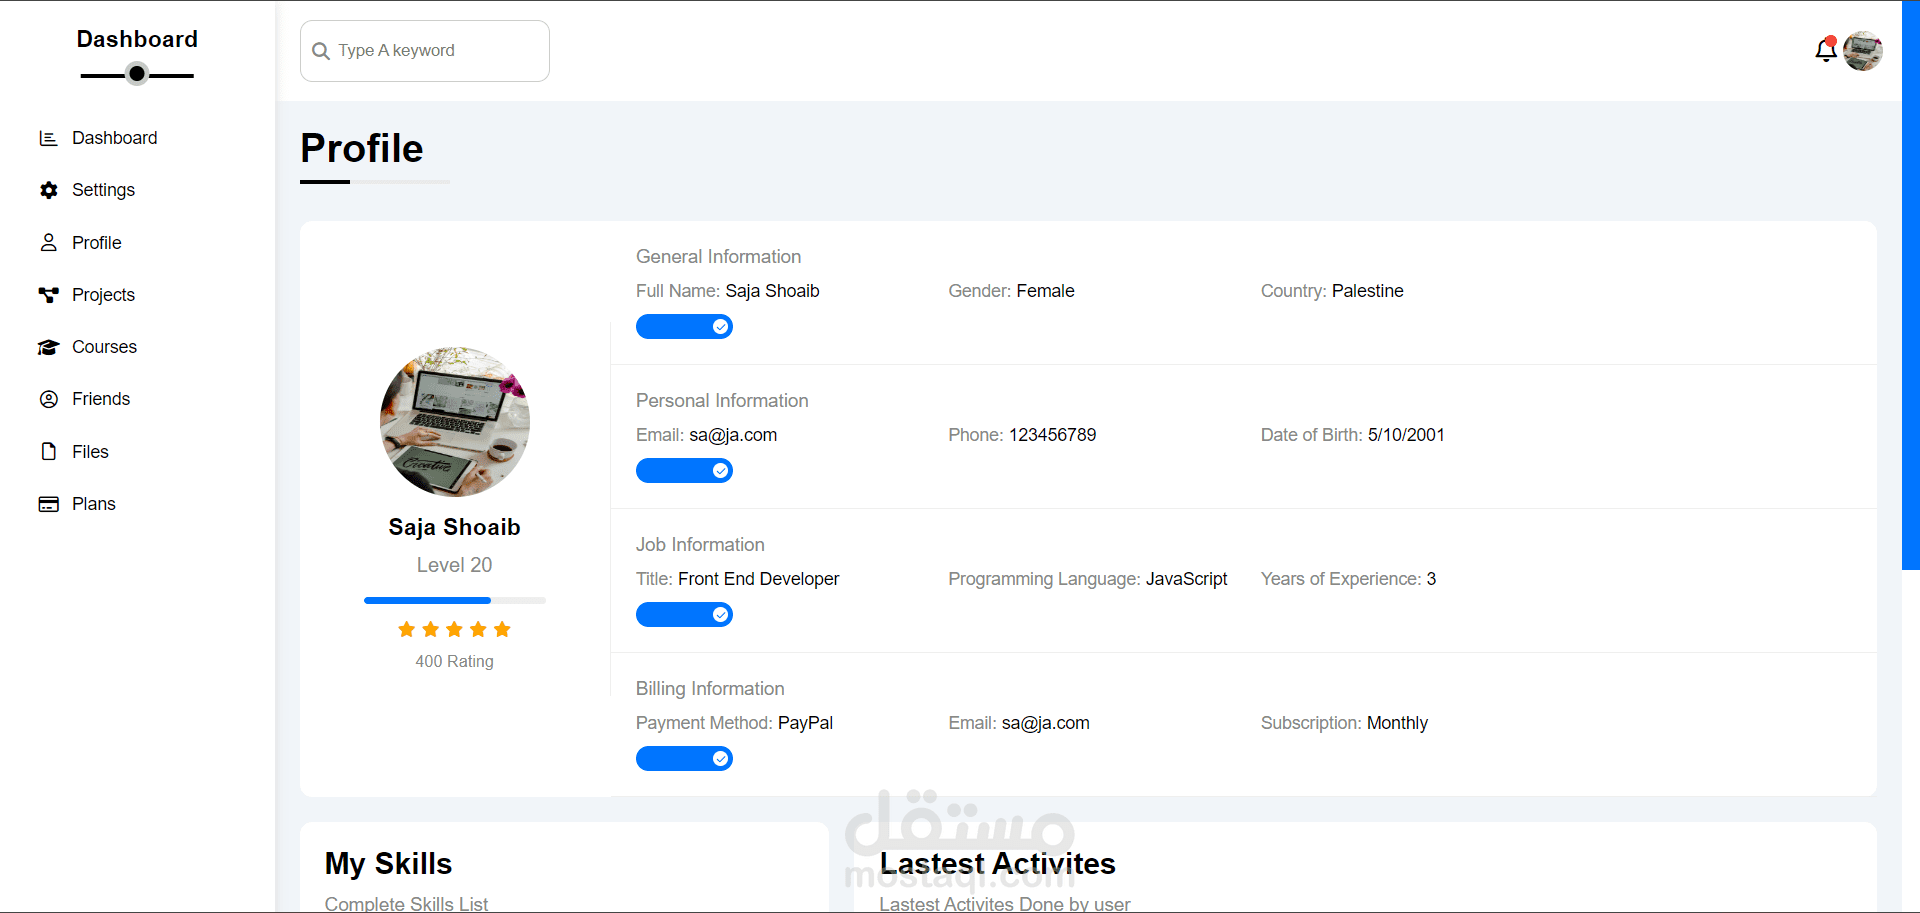The height and width of the screenshot is (913, 1920).
Task: Click the keyword search input field
Action: [x=436, y=51]
